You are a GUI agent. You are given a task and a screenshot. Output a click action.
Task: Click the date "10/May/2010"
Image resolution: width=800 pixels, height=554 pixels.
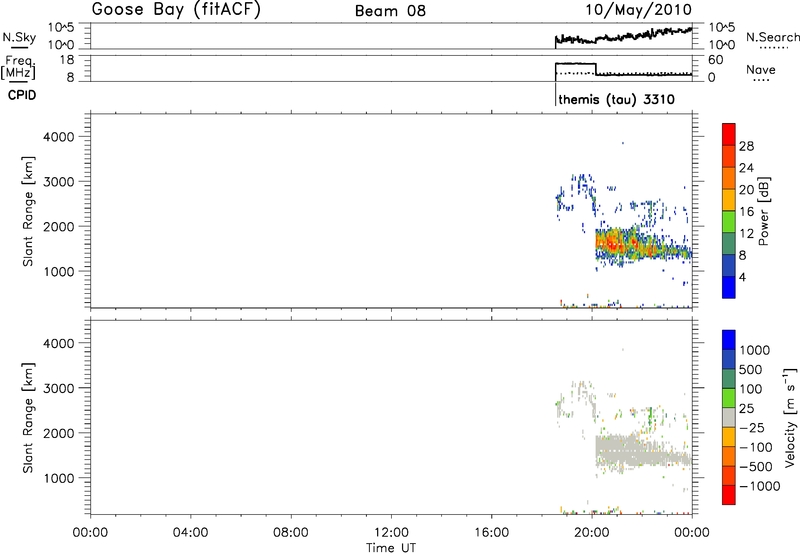pos(638,10)
